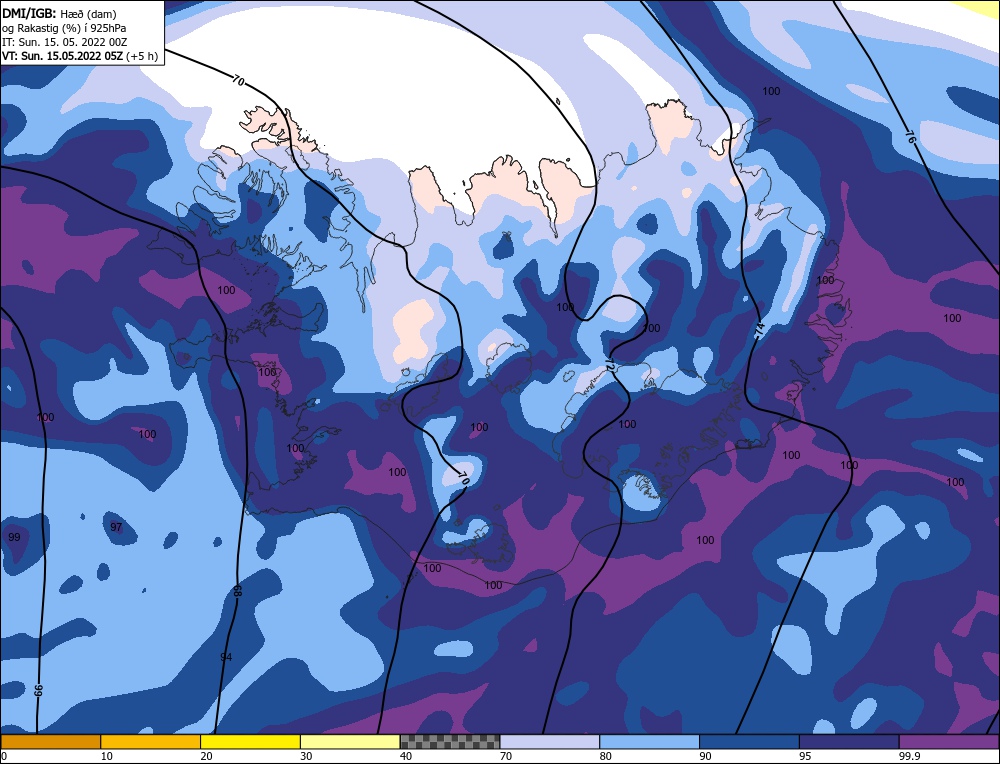The image size is (1000, 764).
Task: Click the '72' contour line label
Action: pos(610,366)
